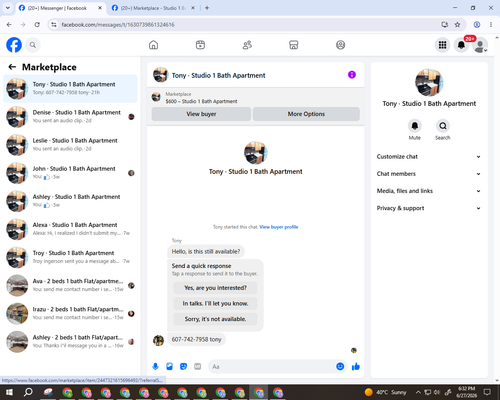
Task: Open the Chrome three-dot menu
Action: click(491, 25)
